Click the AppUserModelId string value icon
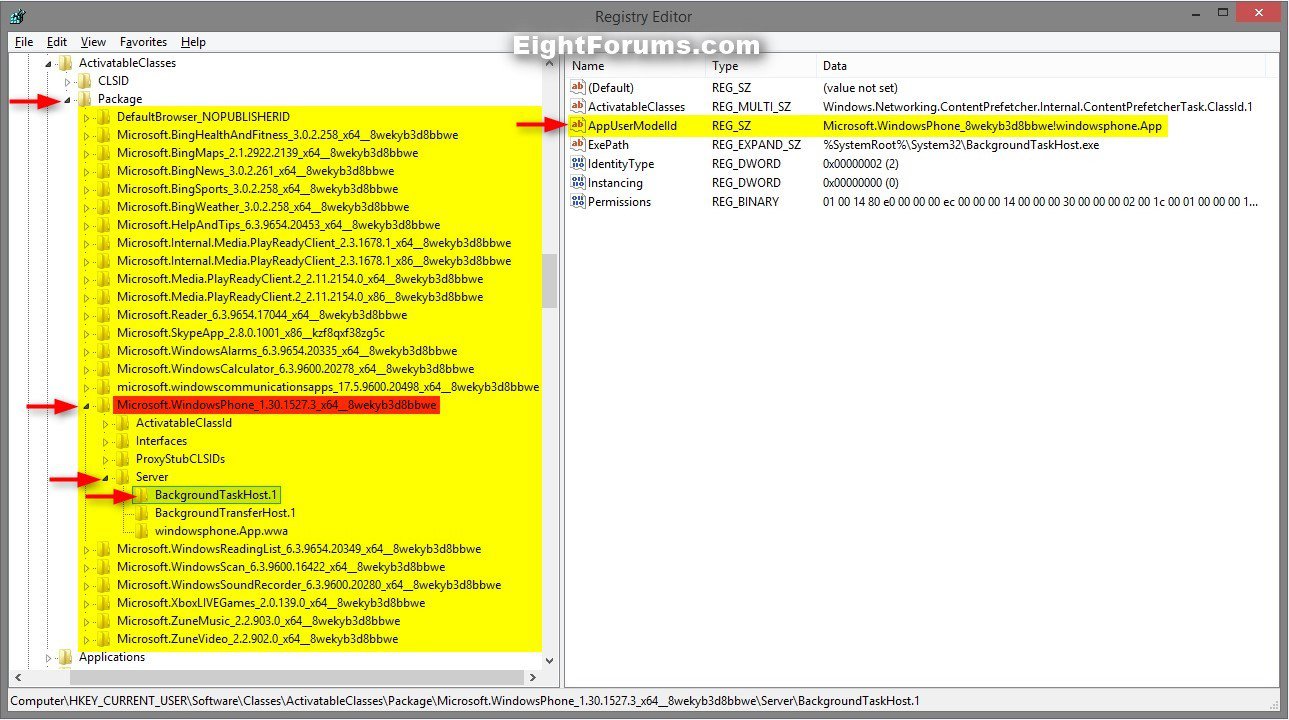The width and height of the screenshot is (1289, 720). click(x=577, y=126)
